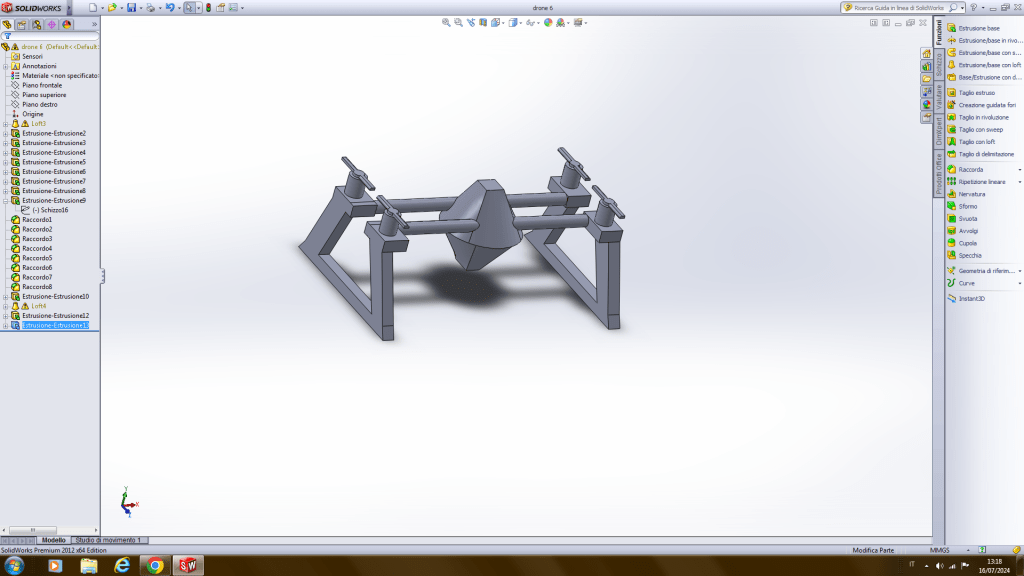Switch to Studio di movimento 1 tab
This screenshot has width=1024, height=576.
click(110, 540)
